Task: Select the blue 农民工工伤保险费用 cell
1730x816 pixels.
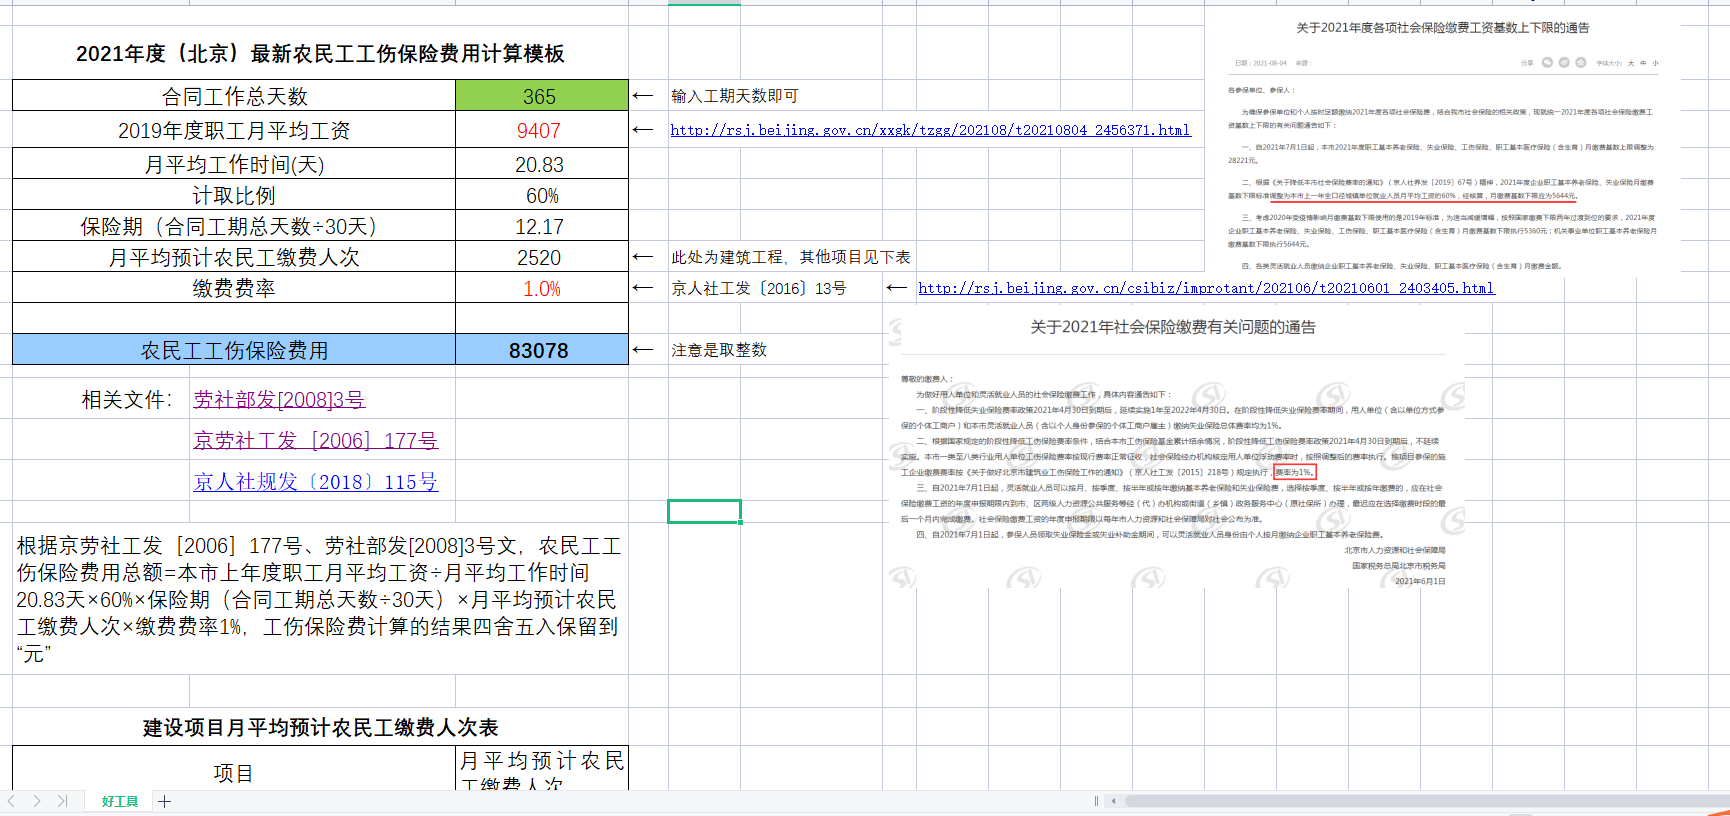Action: coord(234,350)
